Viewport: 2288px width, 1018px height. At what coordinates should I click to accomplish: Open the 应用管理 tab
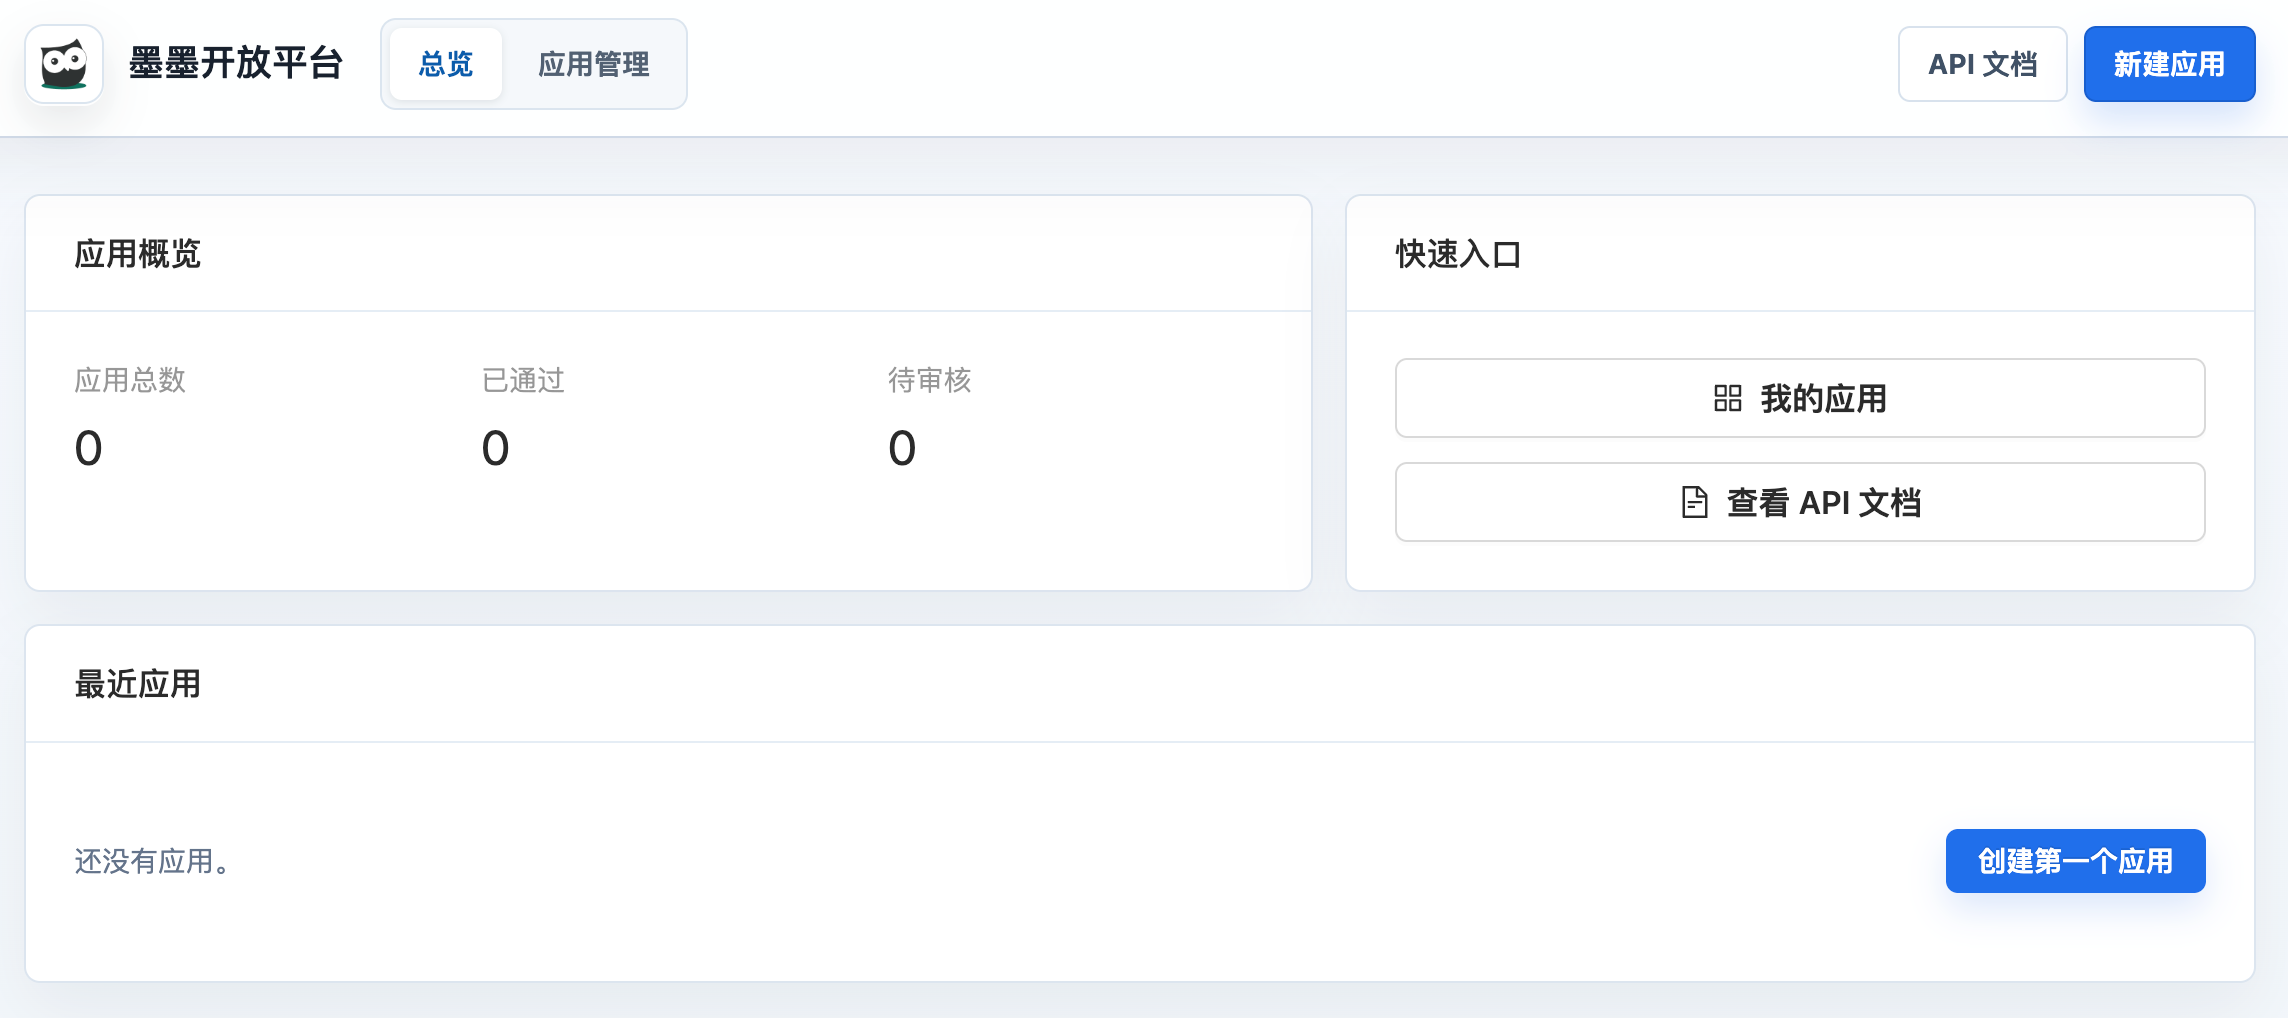coord(594,64)
